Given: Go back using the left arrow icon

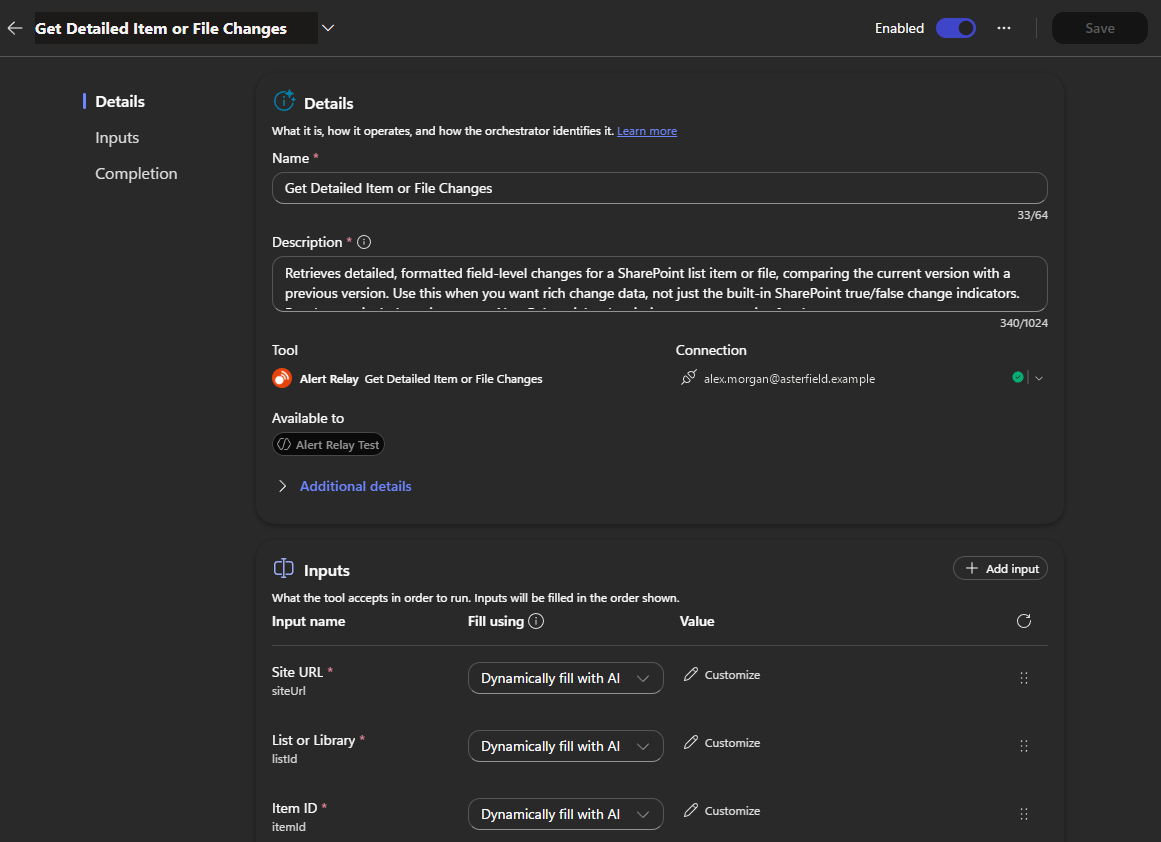Looking at the screenshot, I should [15, 28].
